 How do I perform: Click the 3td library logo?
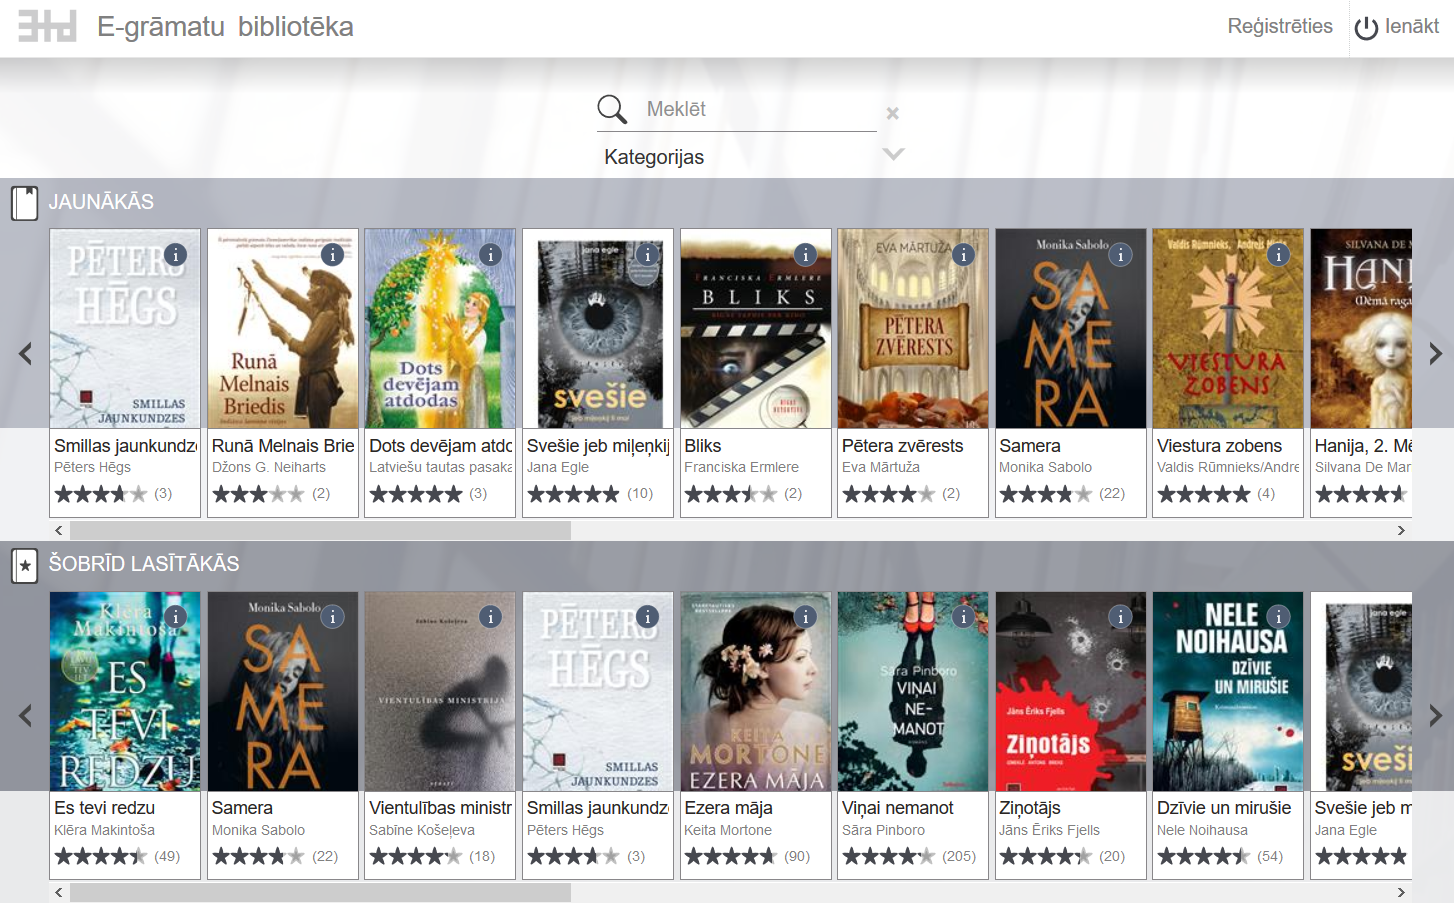pyautogui.click(x=47, y=26)
